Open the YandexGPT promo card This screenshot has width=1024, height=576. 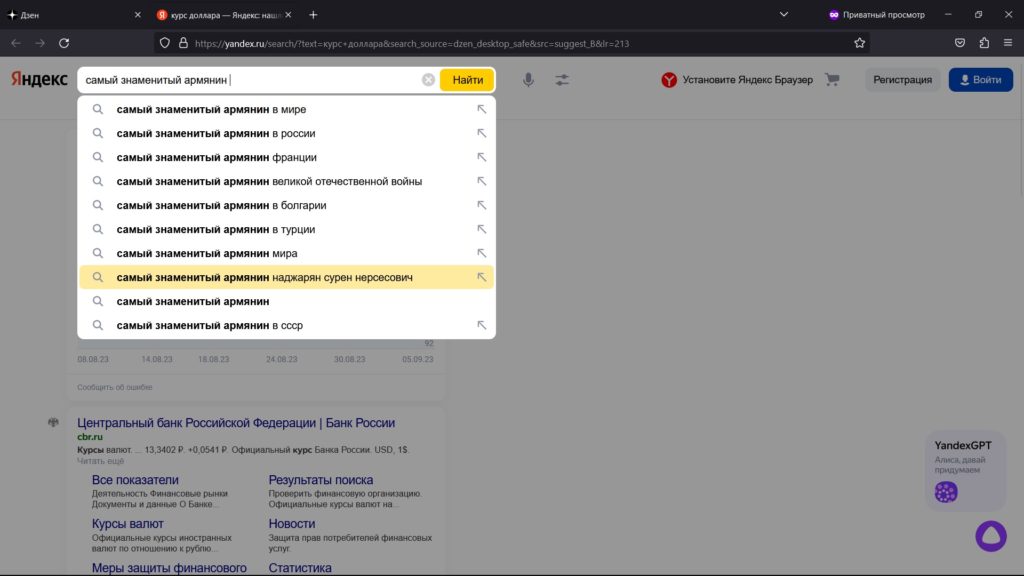[x=965, y=470]
